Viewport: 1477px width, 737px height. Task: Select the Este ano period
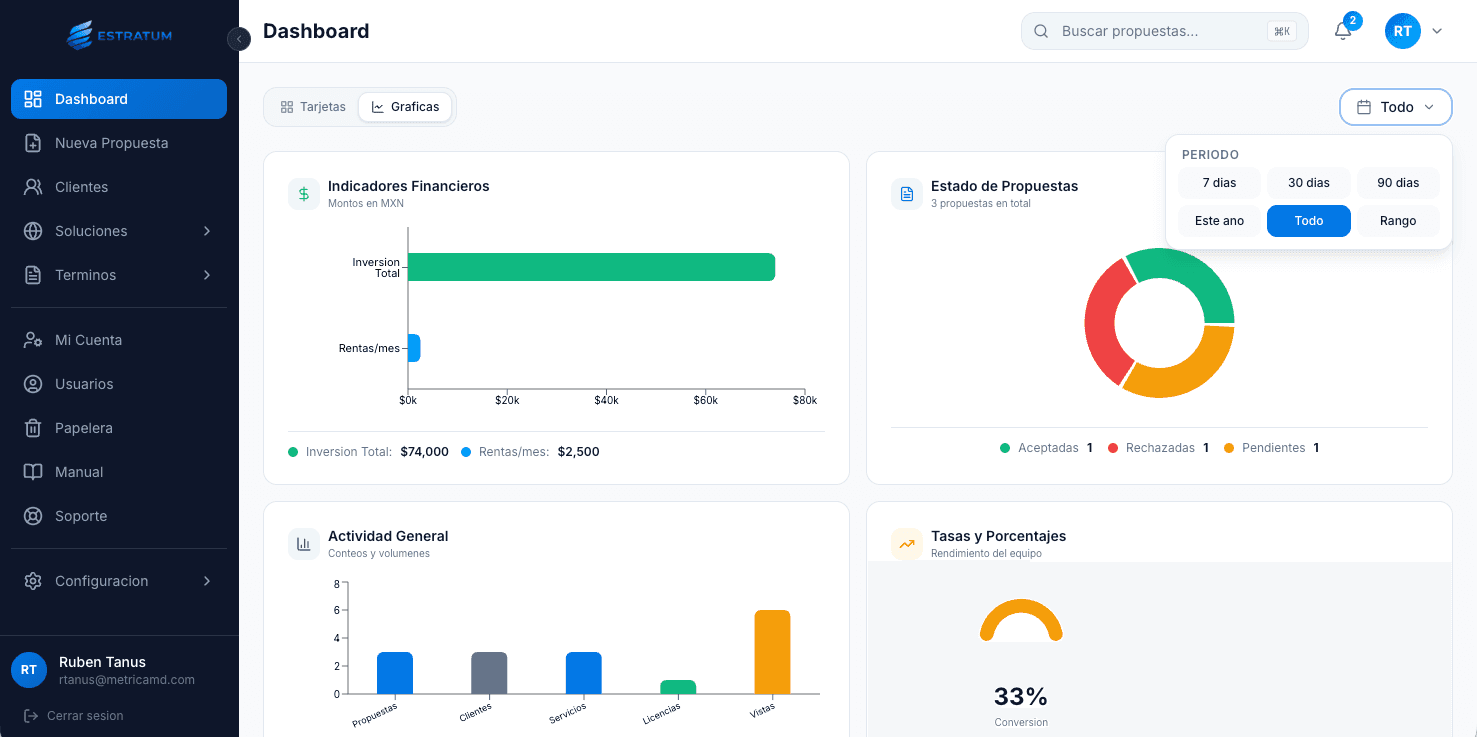1219,221
